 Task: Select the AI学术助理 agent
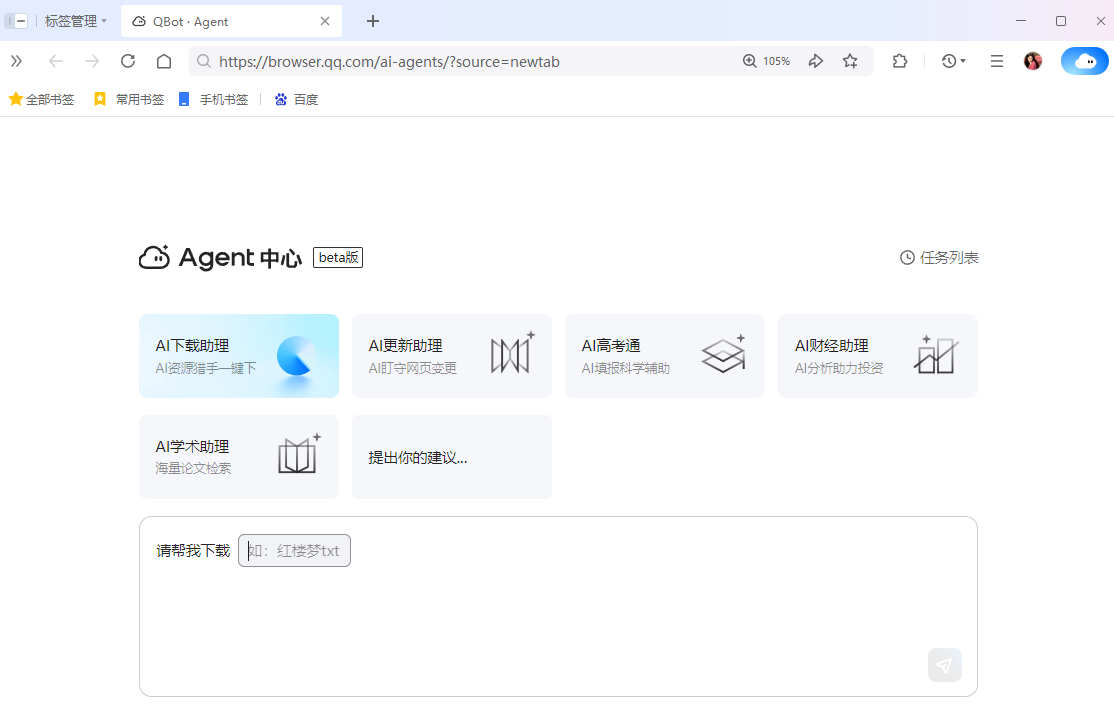tap(239, 456)
